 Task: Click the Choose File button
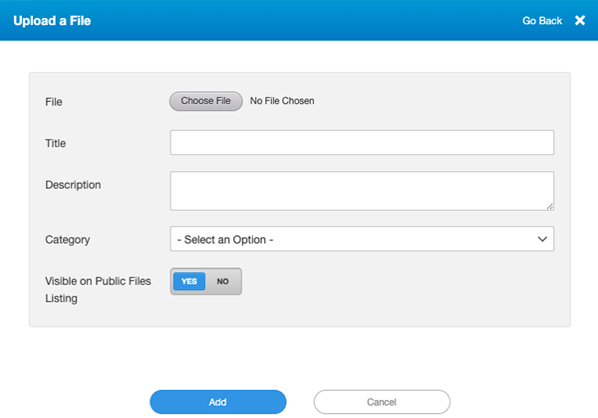(x=206, y=101)
